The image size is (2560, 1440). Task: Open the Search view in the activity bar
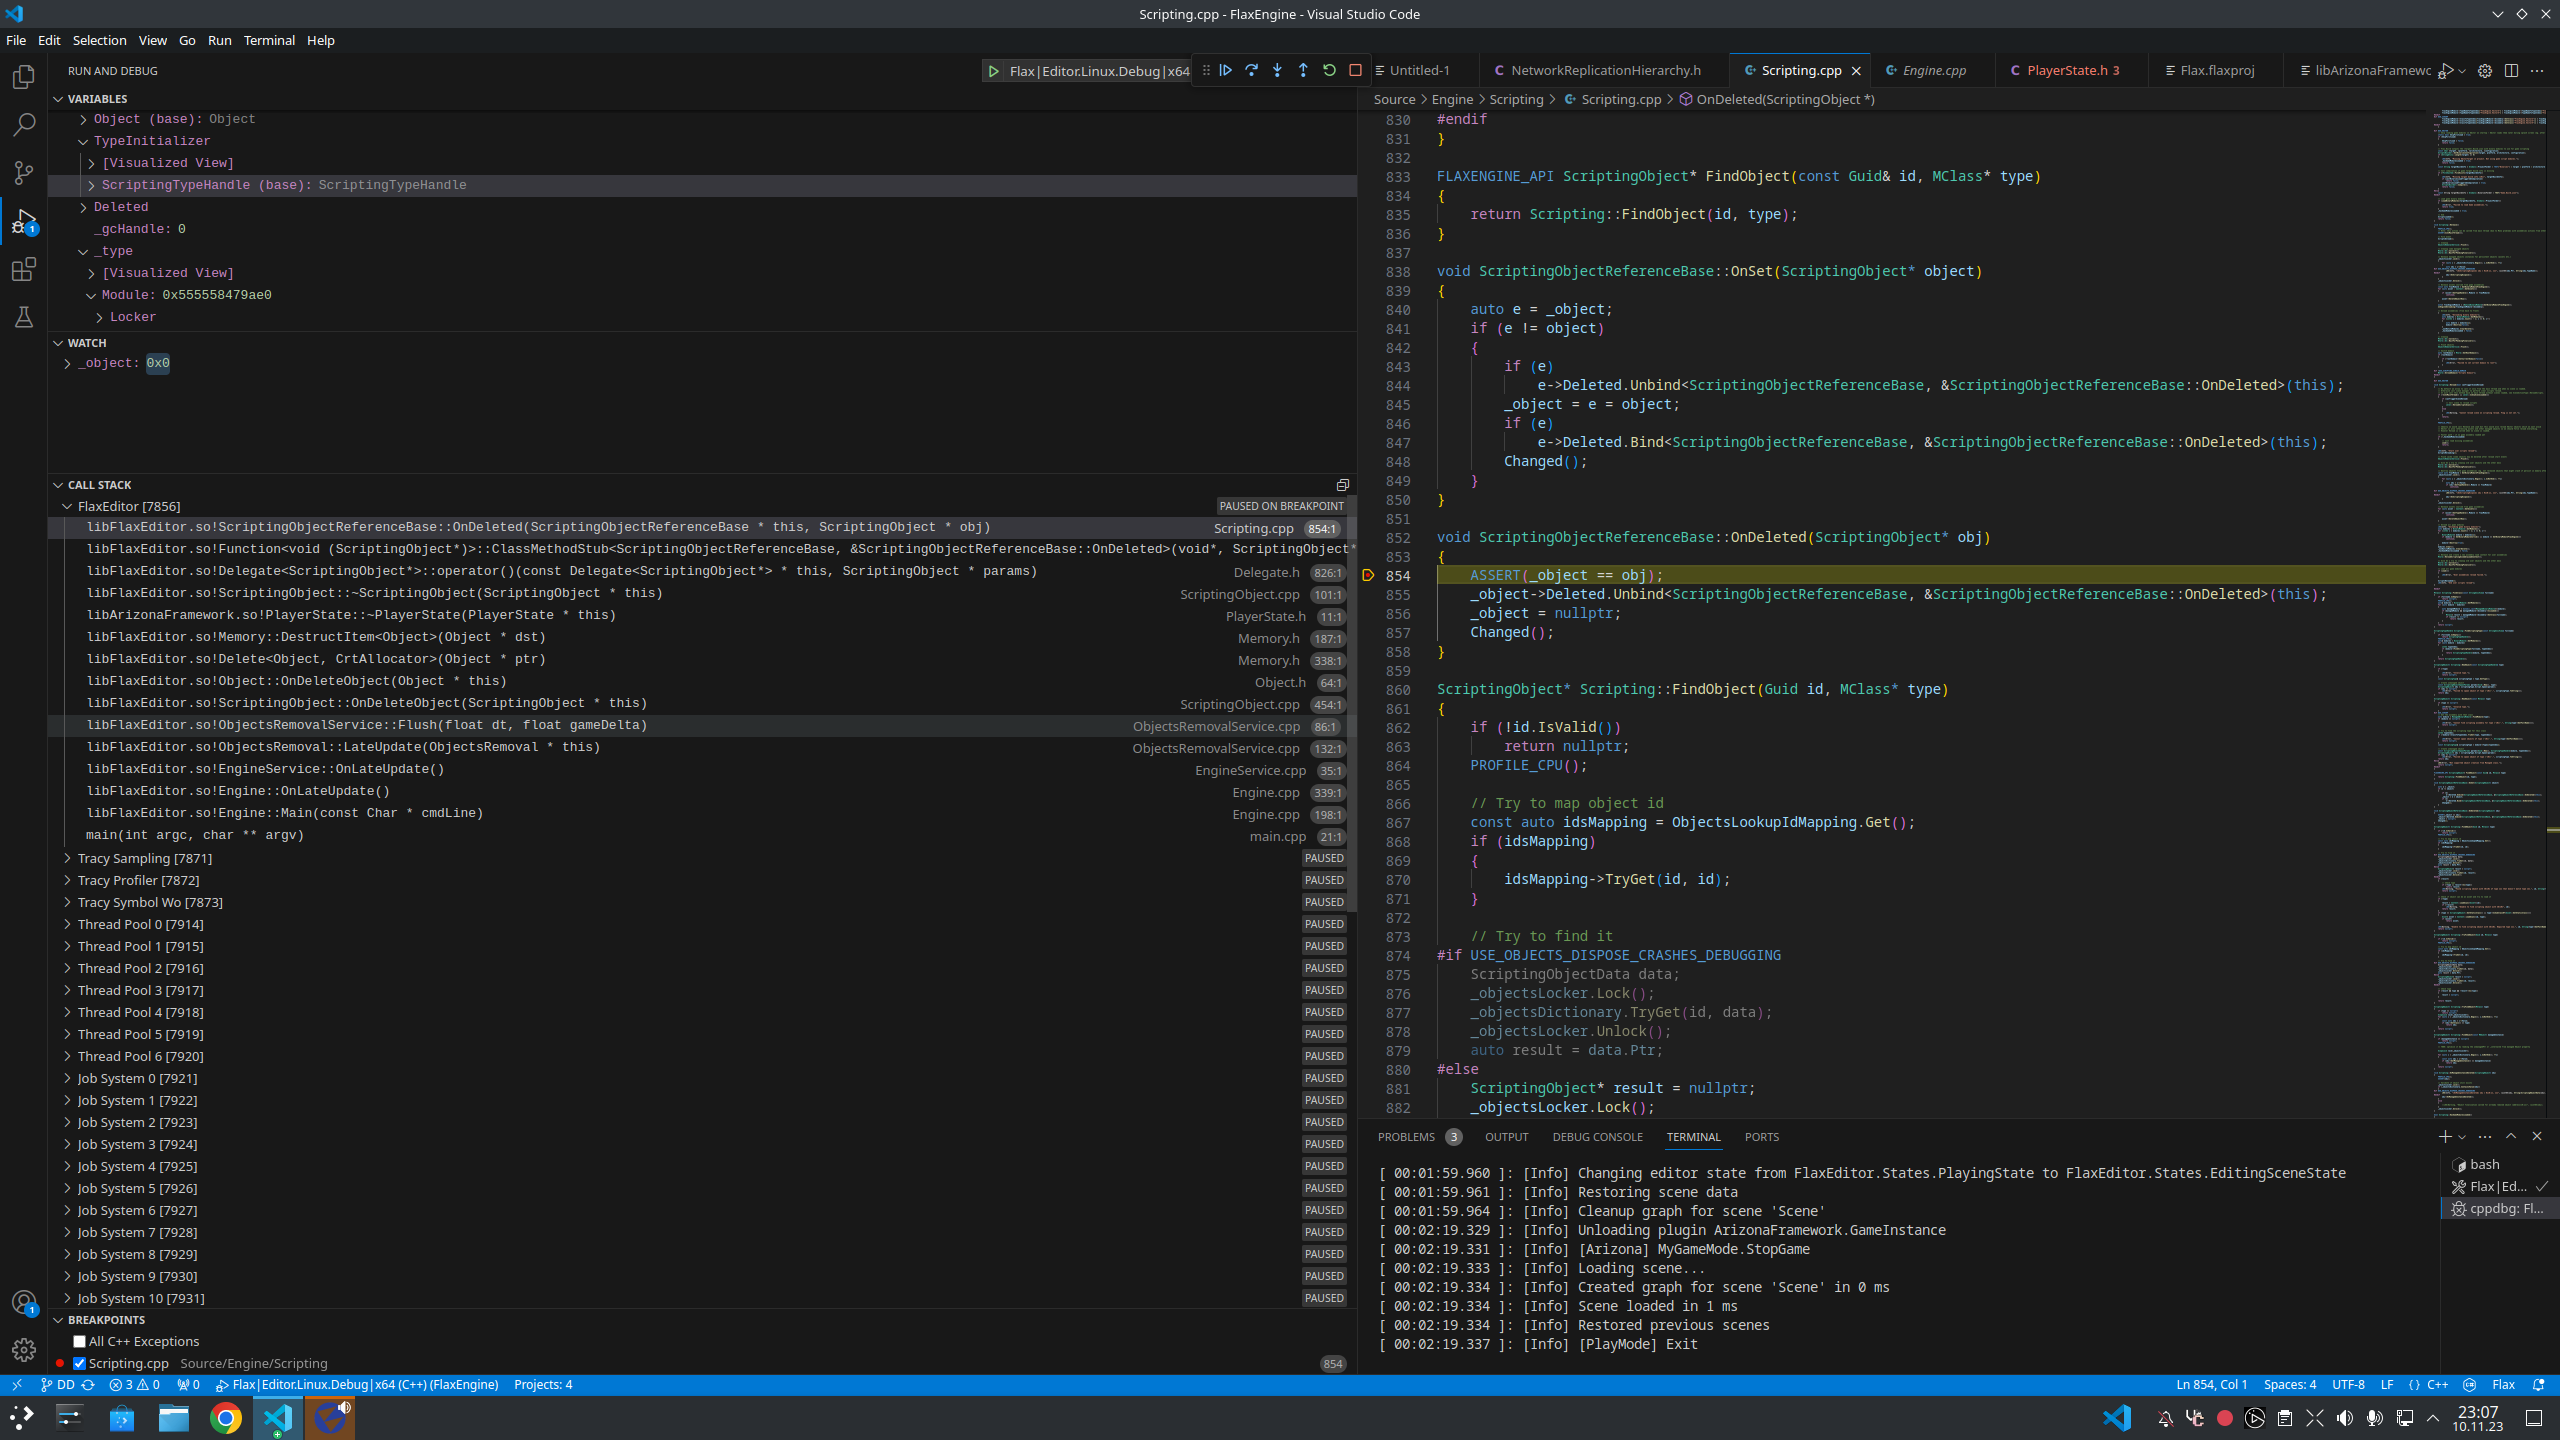(23, 125)
